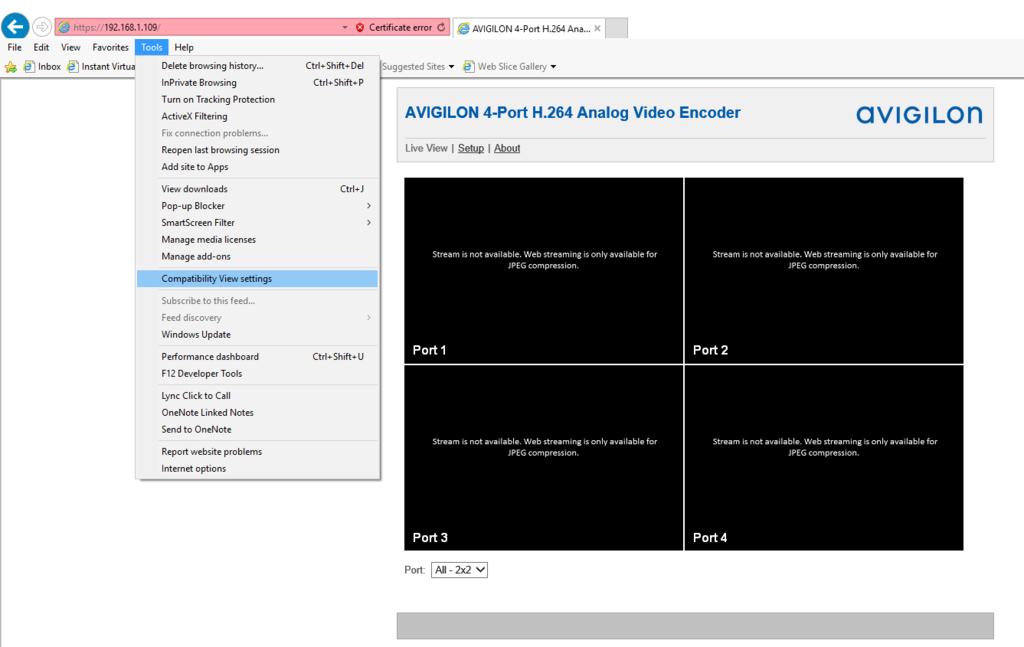Expand the address bar autocomplete dropdown arrow
Image resolution: width=1024 pixels, height=647 pixels.
(x=345, y=27)
